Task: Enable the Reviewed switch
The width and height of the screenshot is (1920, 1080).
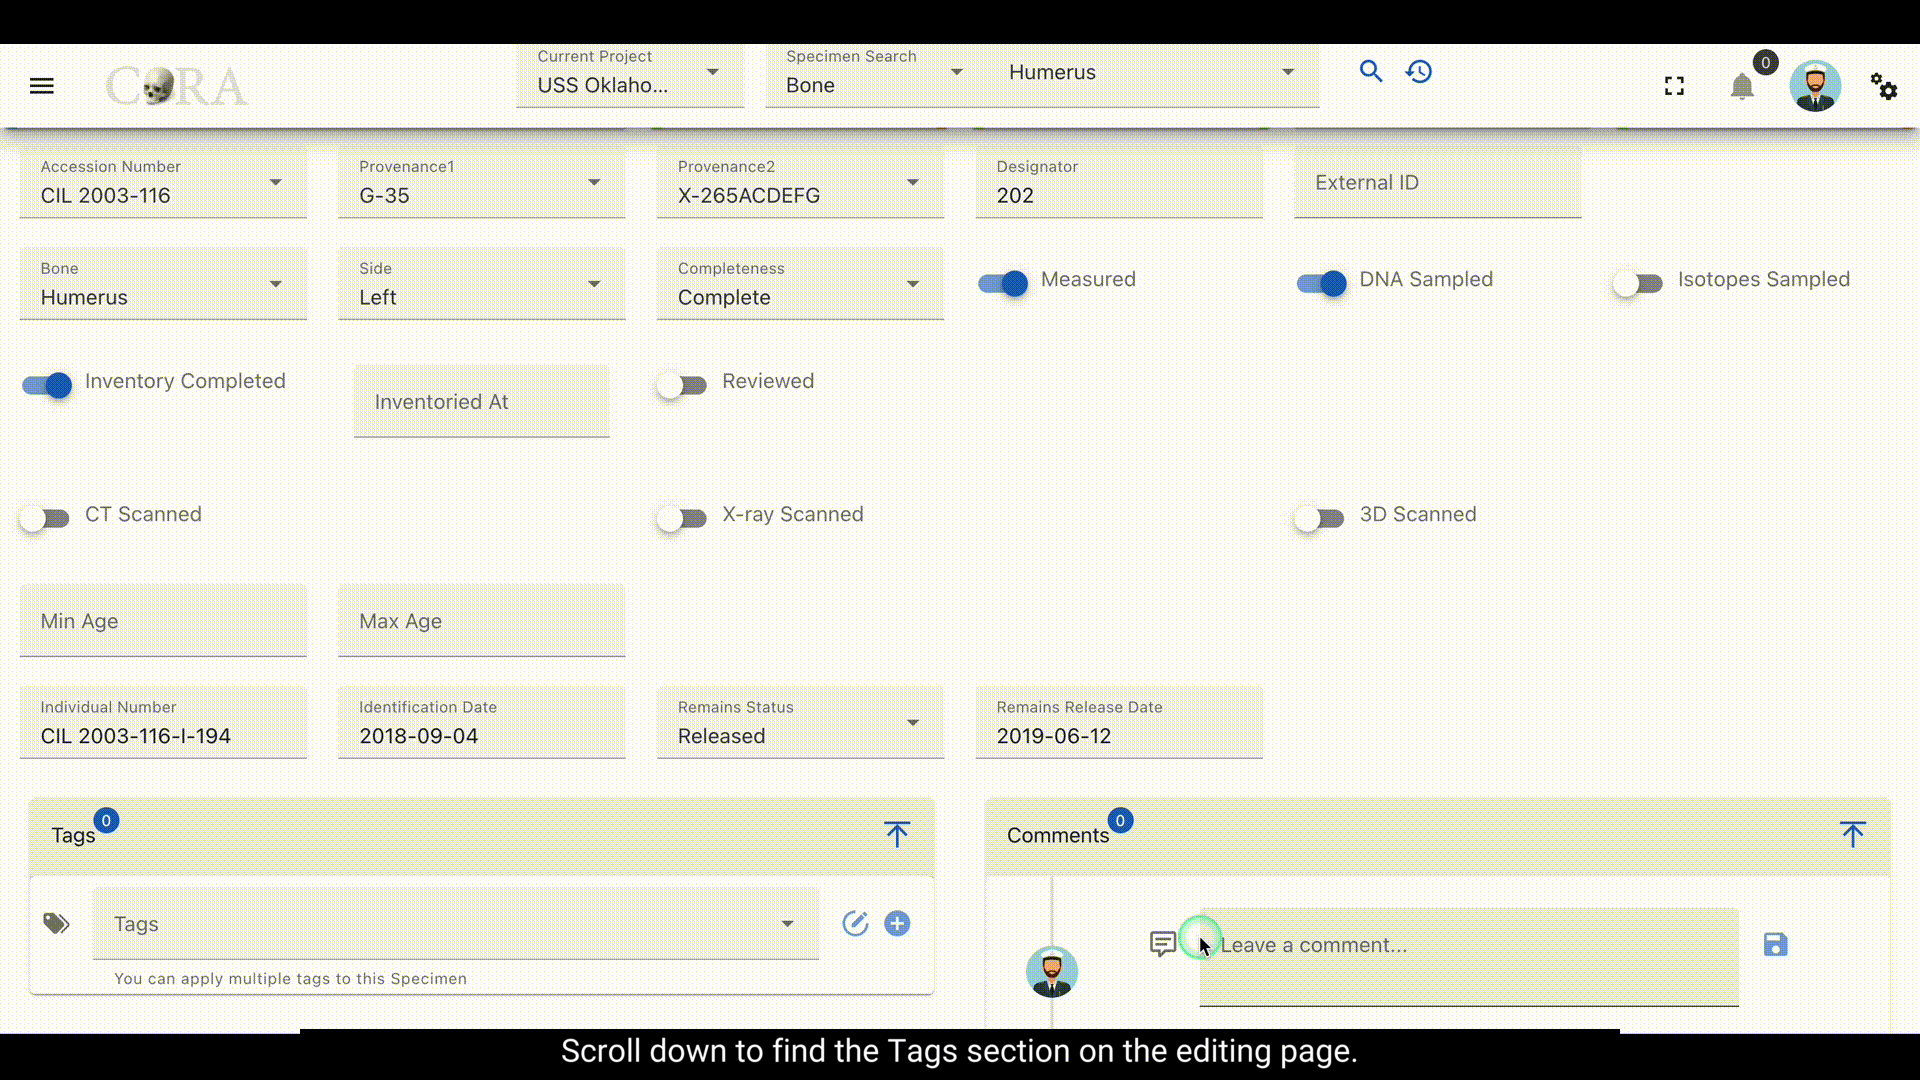Action: click(682, 385)
